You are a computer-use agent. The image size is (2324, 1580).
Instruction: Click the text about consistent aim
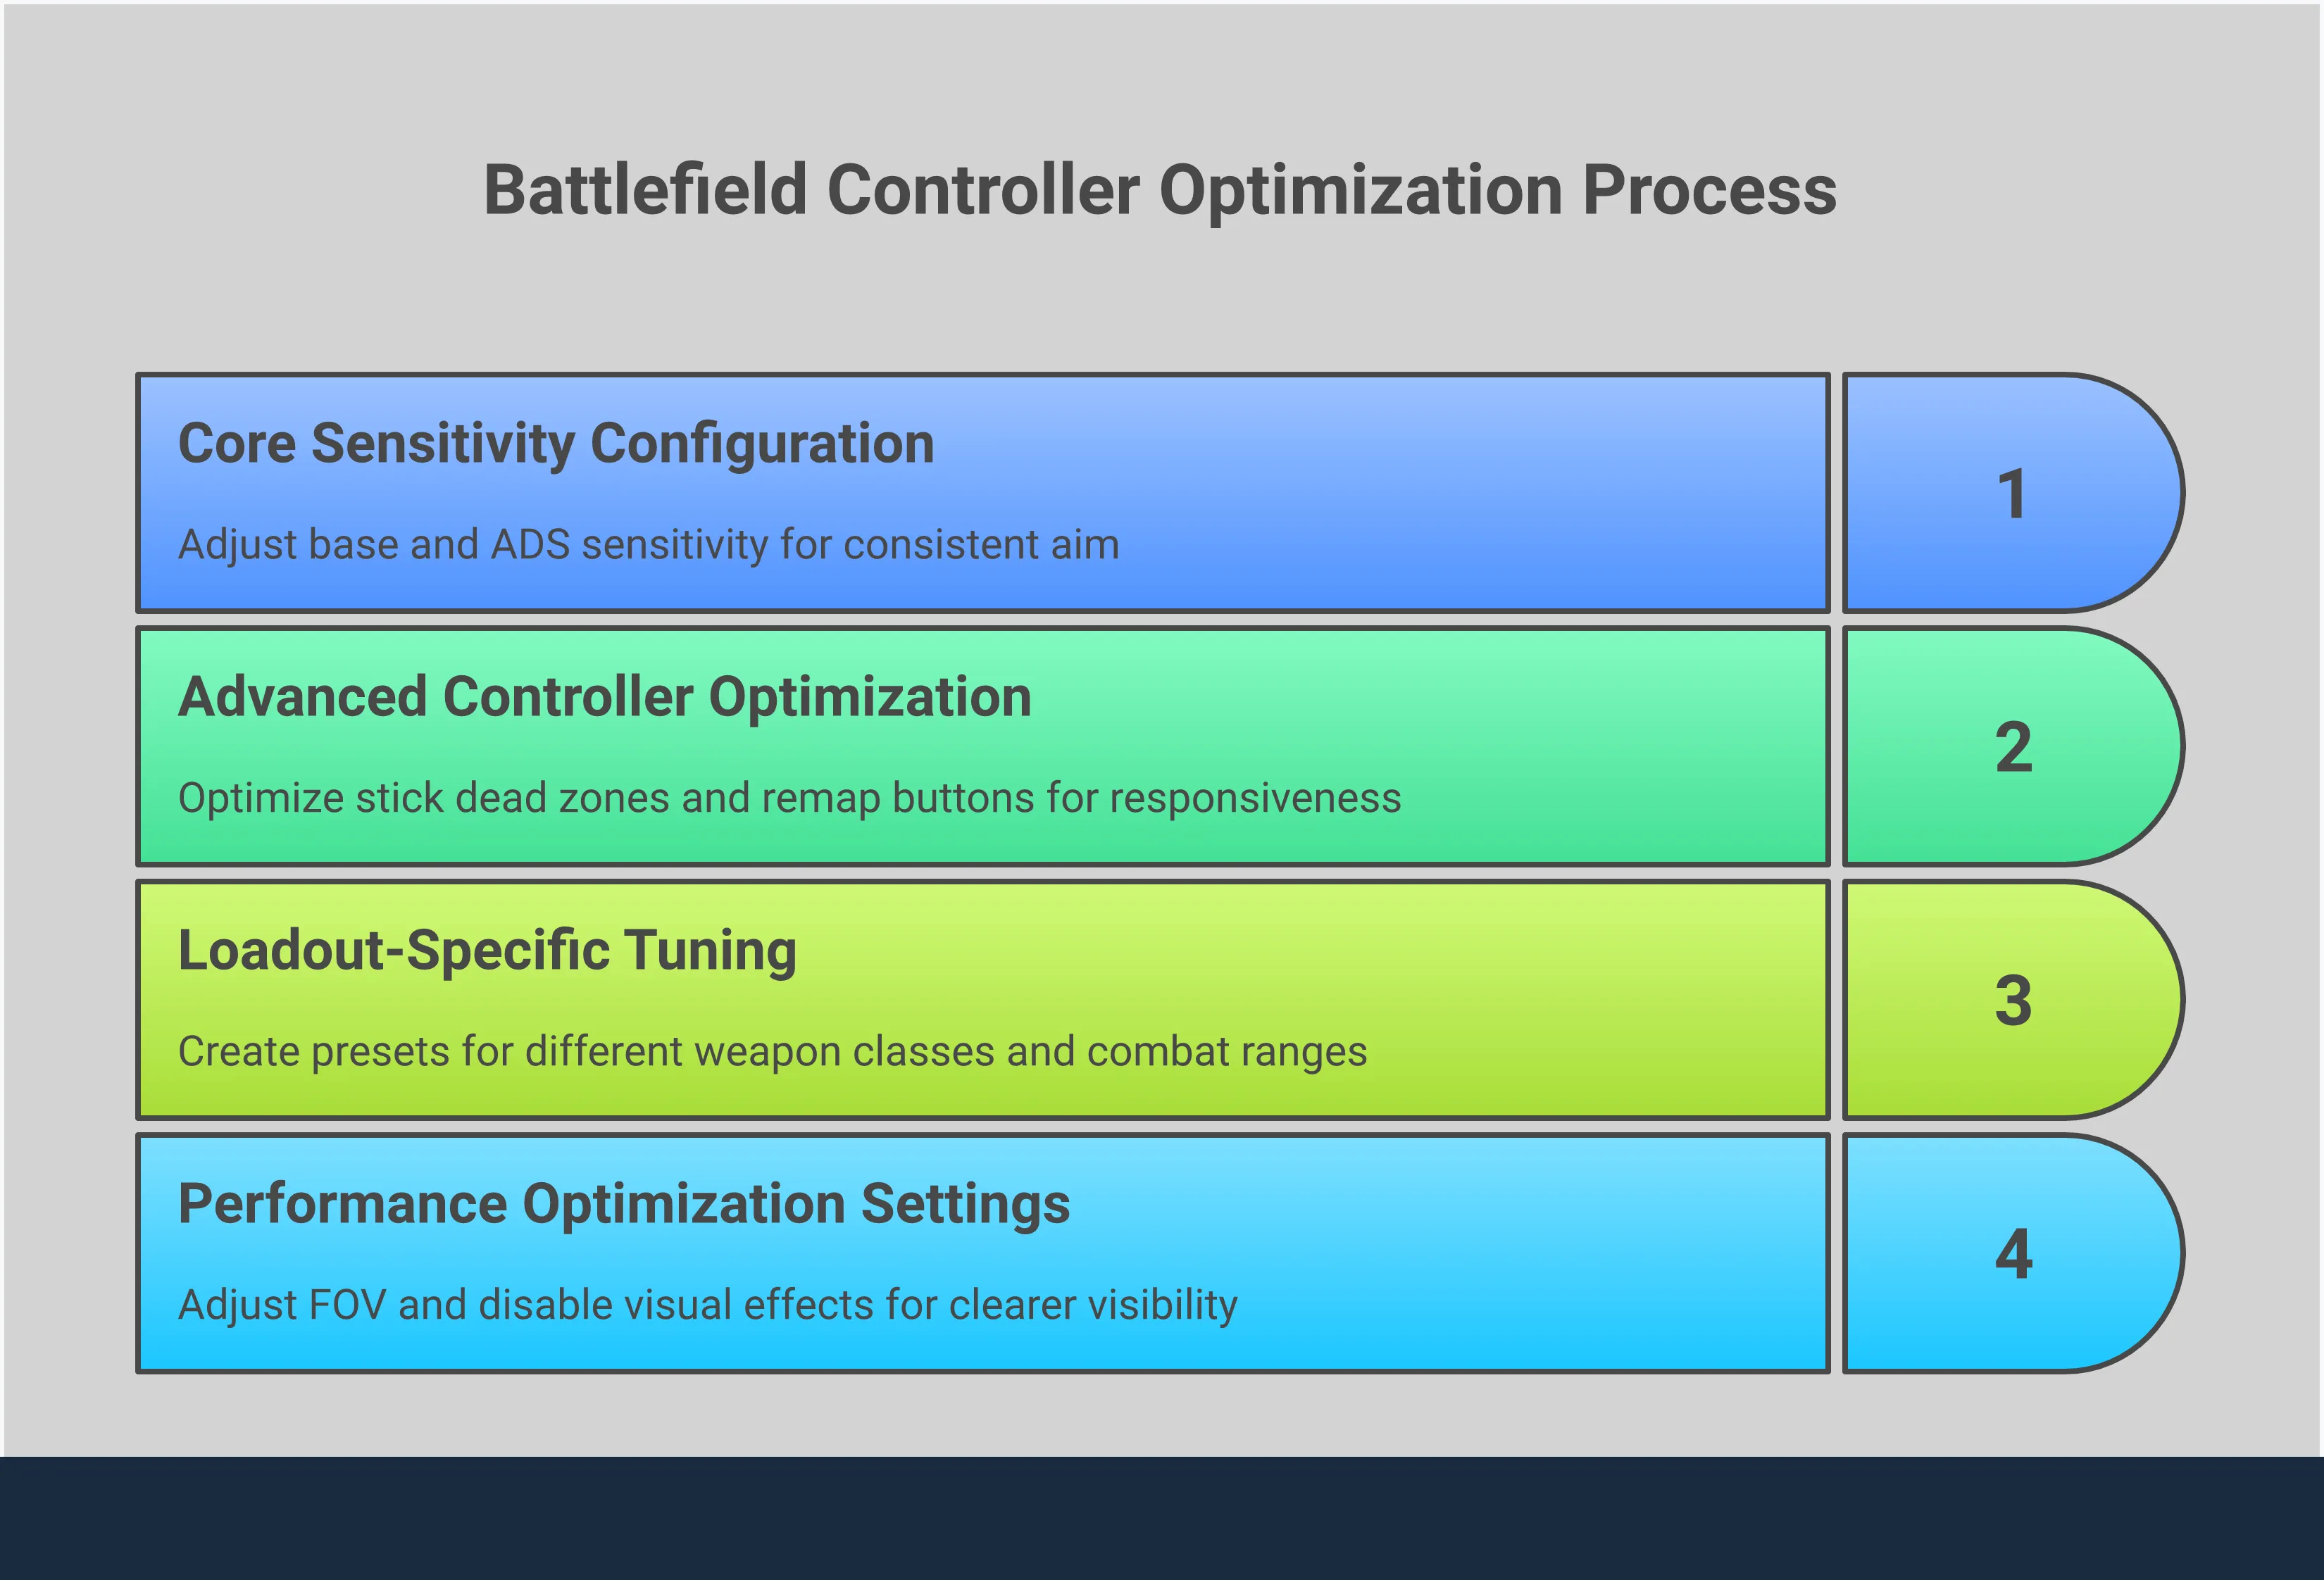coord(648,545)
